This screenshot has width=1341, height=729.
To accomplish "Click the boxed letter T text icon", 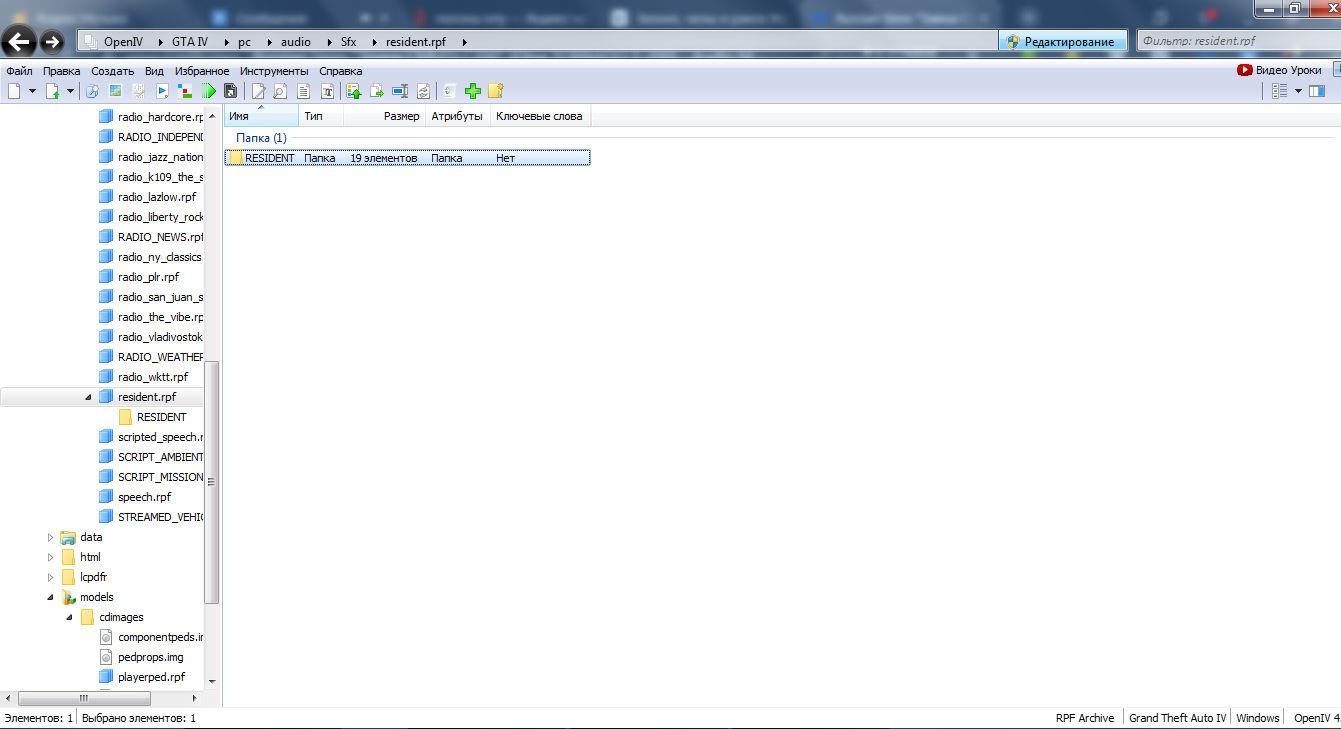I will coord(327,91).
